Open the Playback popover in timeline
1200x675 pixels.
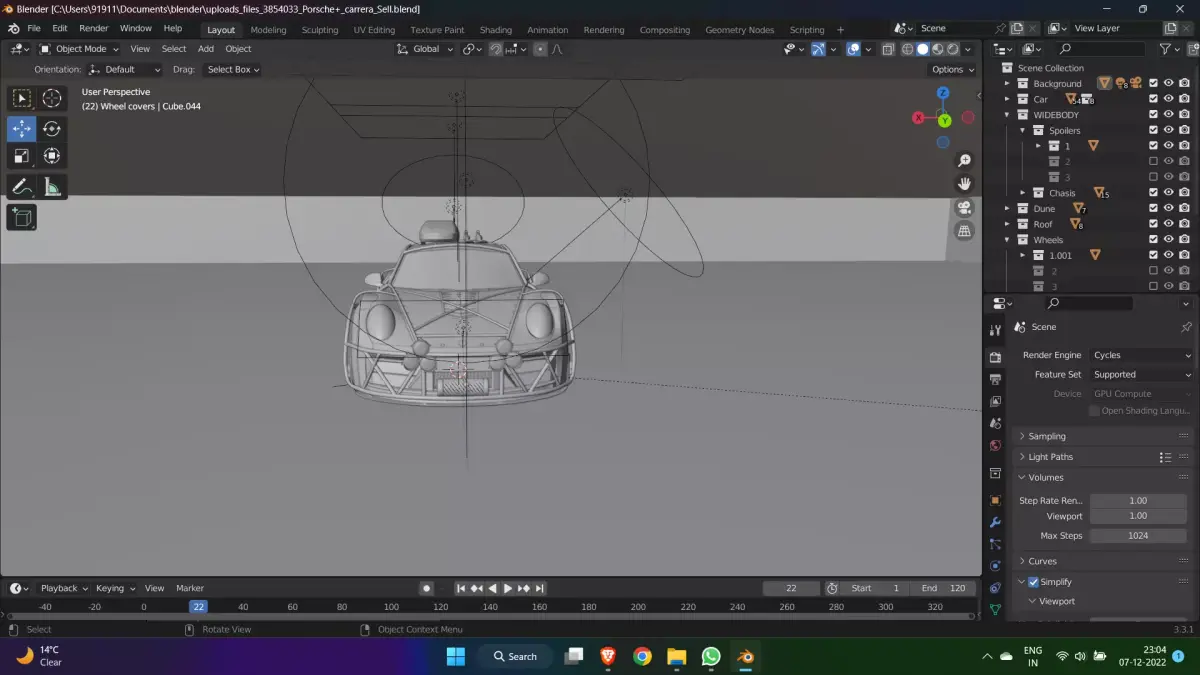coord(64,588)
